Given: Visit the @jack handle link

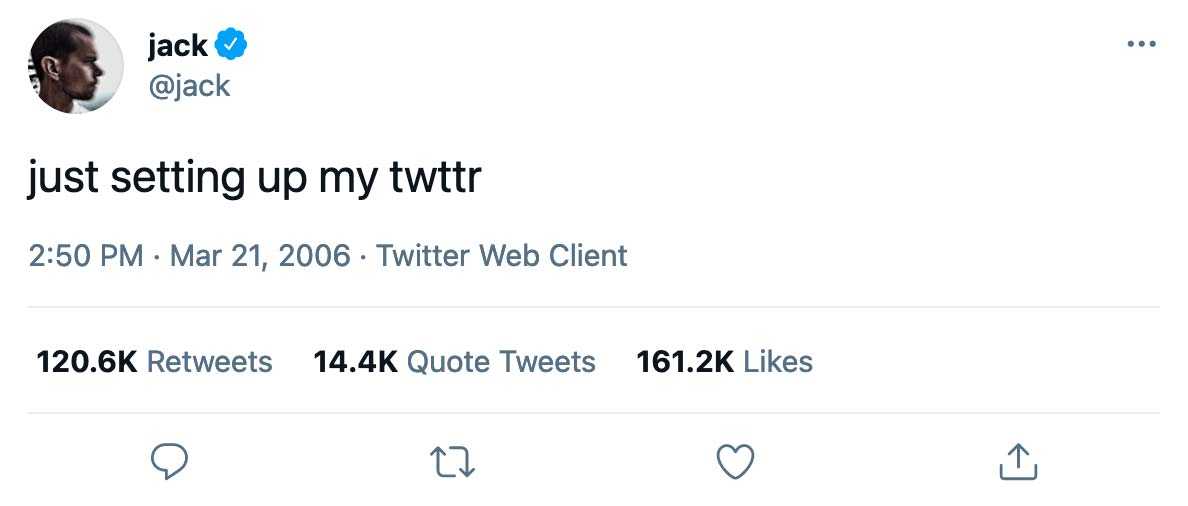Looking at the screenshot, I should click(189, 86).
